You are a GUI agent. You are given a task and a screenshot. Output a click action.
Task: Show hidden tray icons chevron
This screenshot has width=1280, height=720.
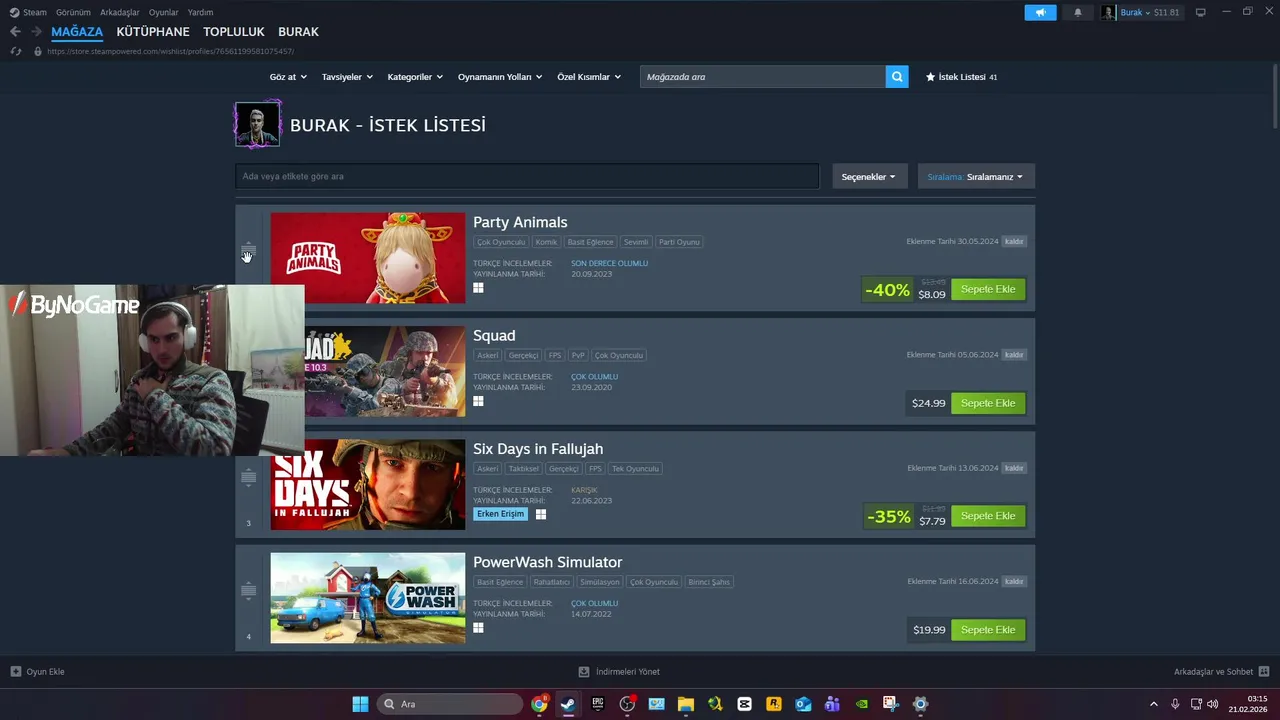pyautogui.click(x=1153, y=704)
